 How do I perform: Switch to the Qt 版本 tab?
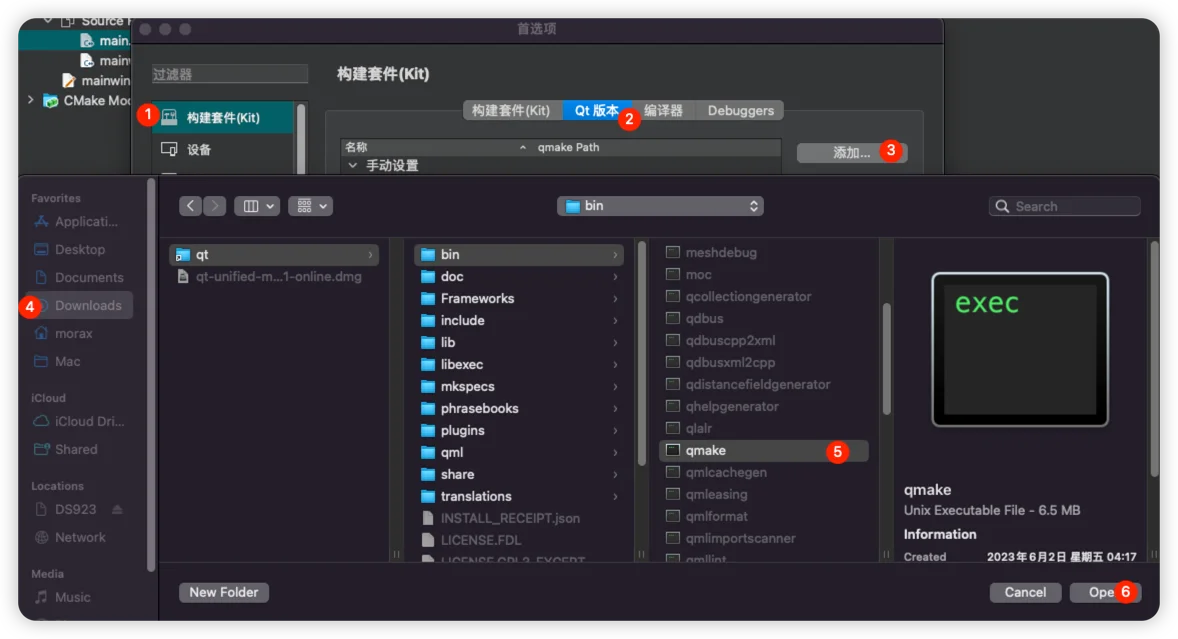597,110
